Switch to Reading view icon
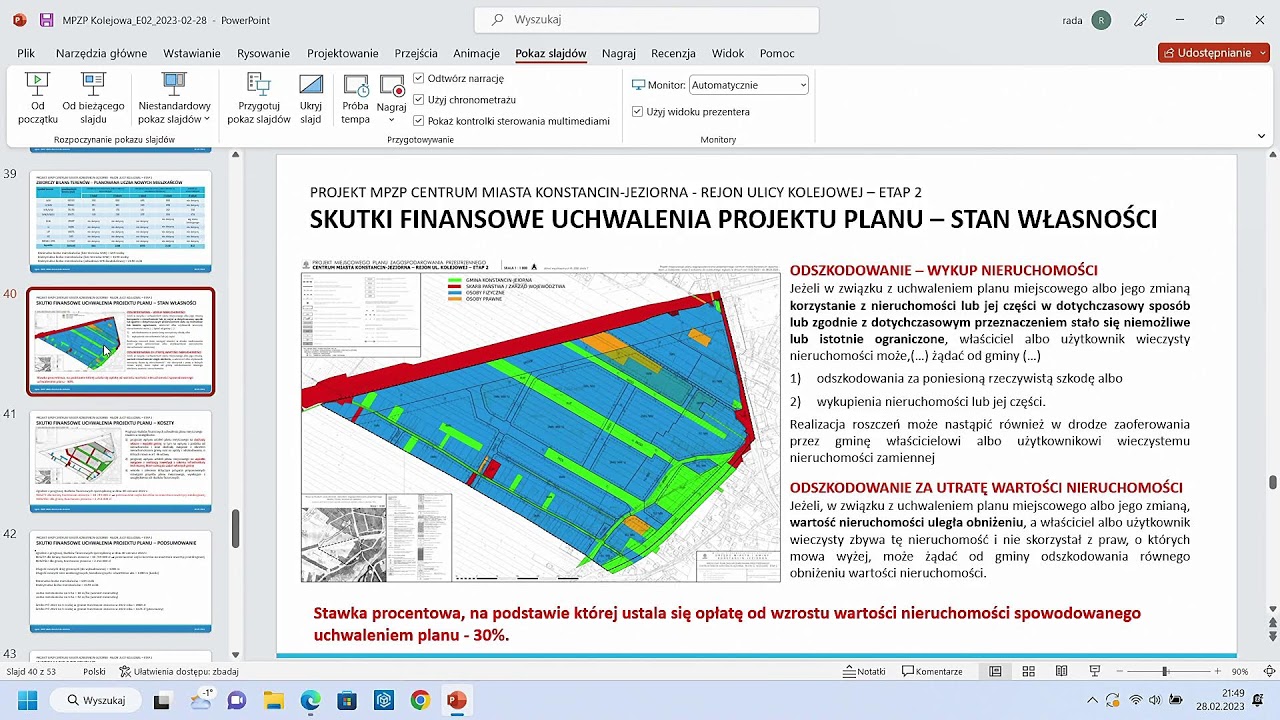1280x720 pixels. 1061,672
